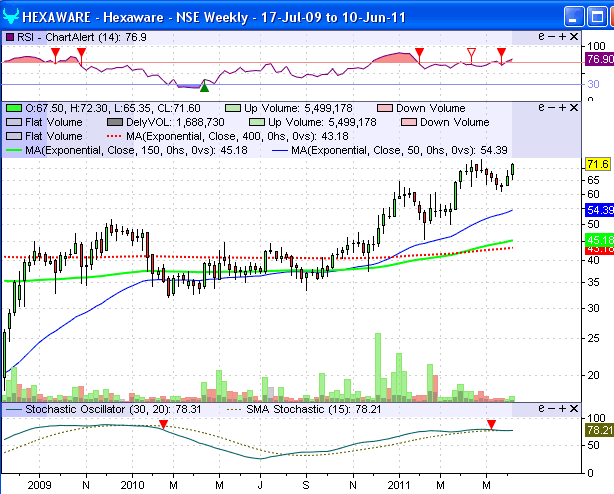The width and height of the screenshot is (614, 494).
Task: Click the green 150 EMA legend line
Action: tap(14, 150)
